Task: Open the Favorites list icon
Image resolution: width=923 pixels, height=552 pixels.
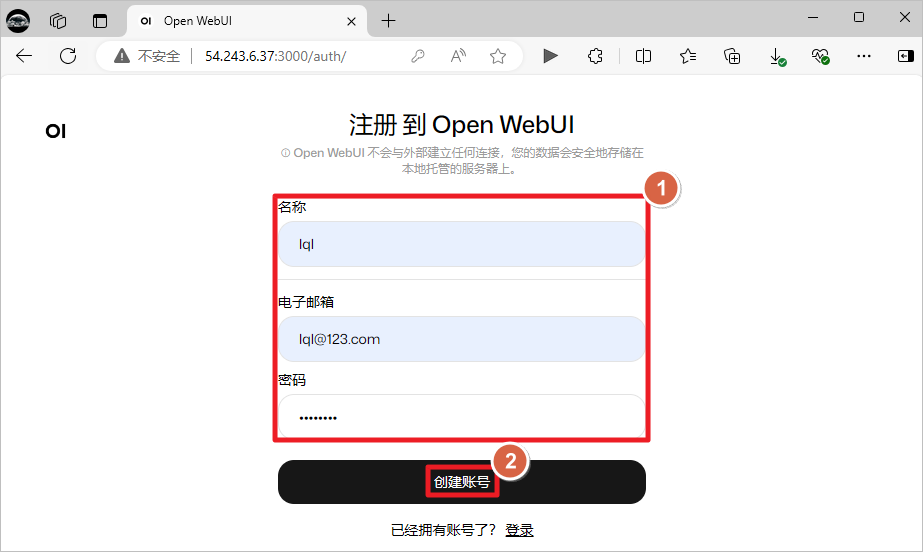Action: point(688,56)
